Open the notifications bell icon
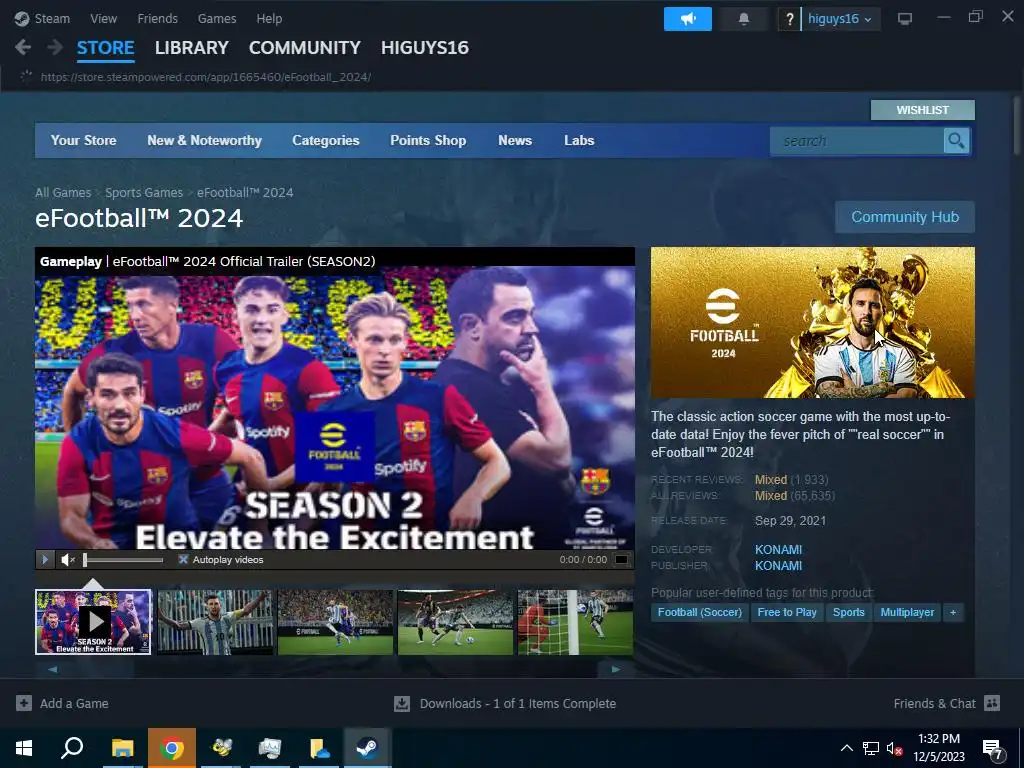 [x=743, y=19]
